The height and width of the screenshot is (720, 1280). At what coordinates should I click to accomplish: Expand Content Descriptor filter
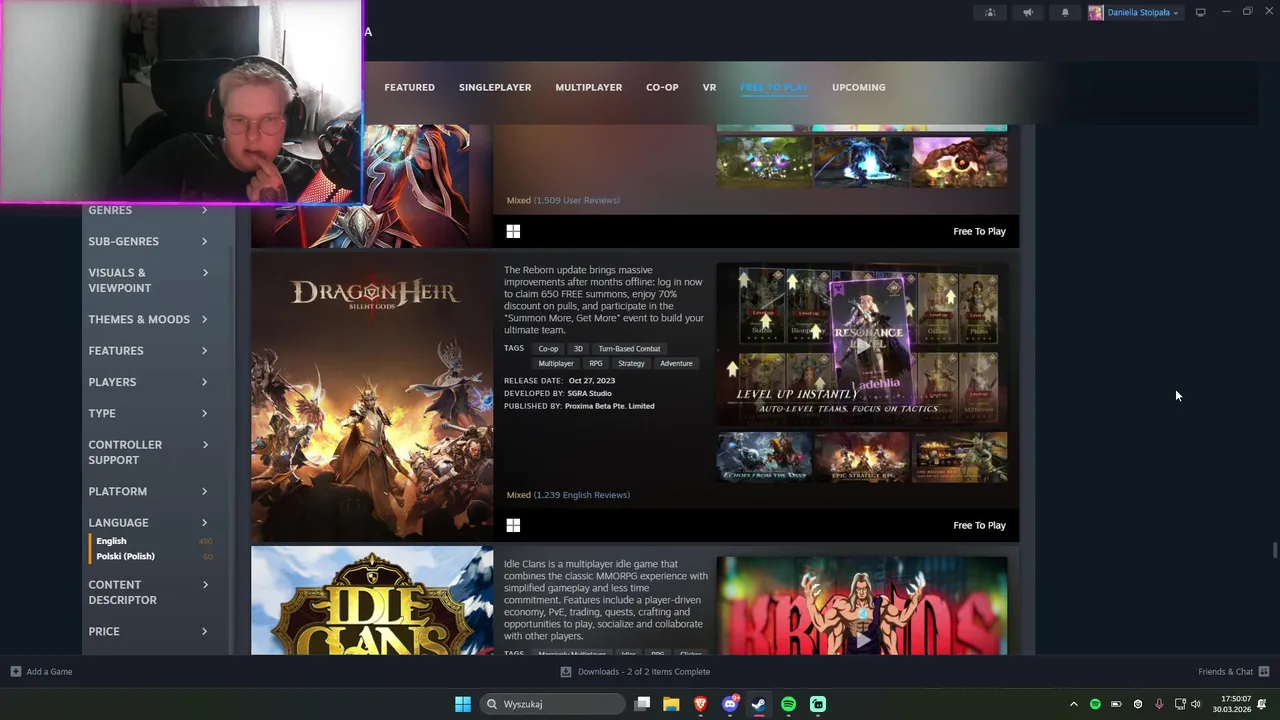[148, 592]
